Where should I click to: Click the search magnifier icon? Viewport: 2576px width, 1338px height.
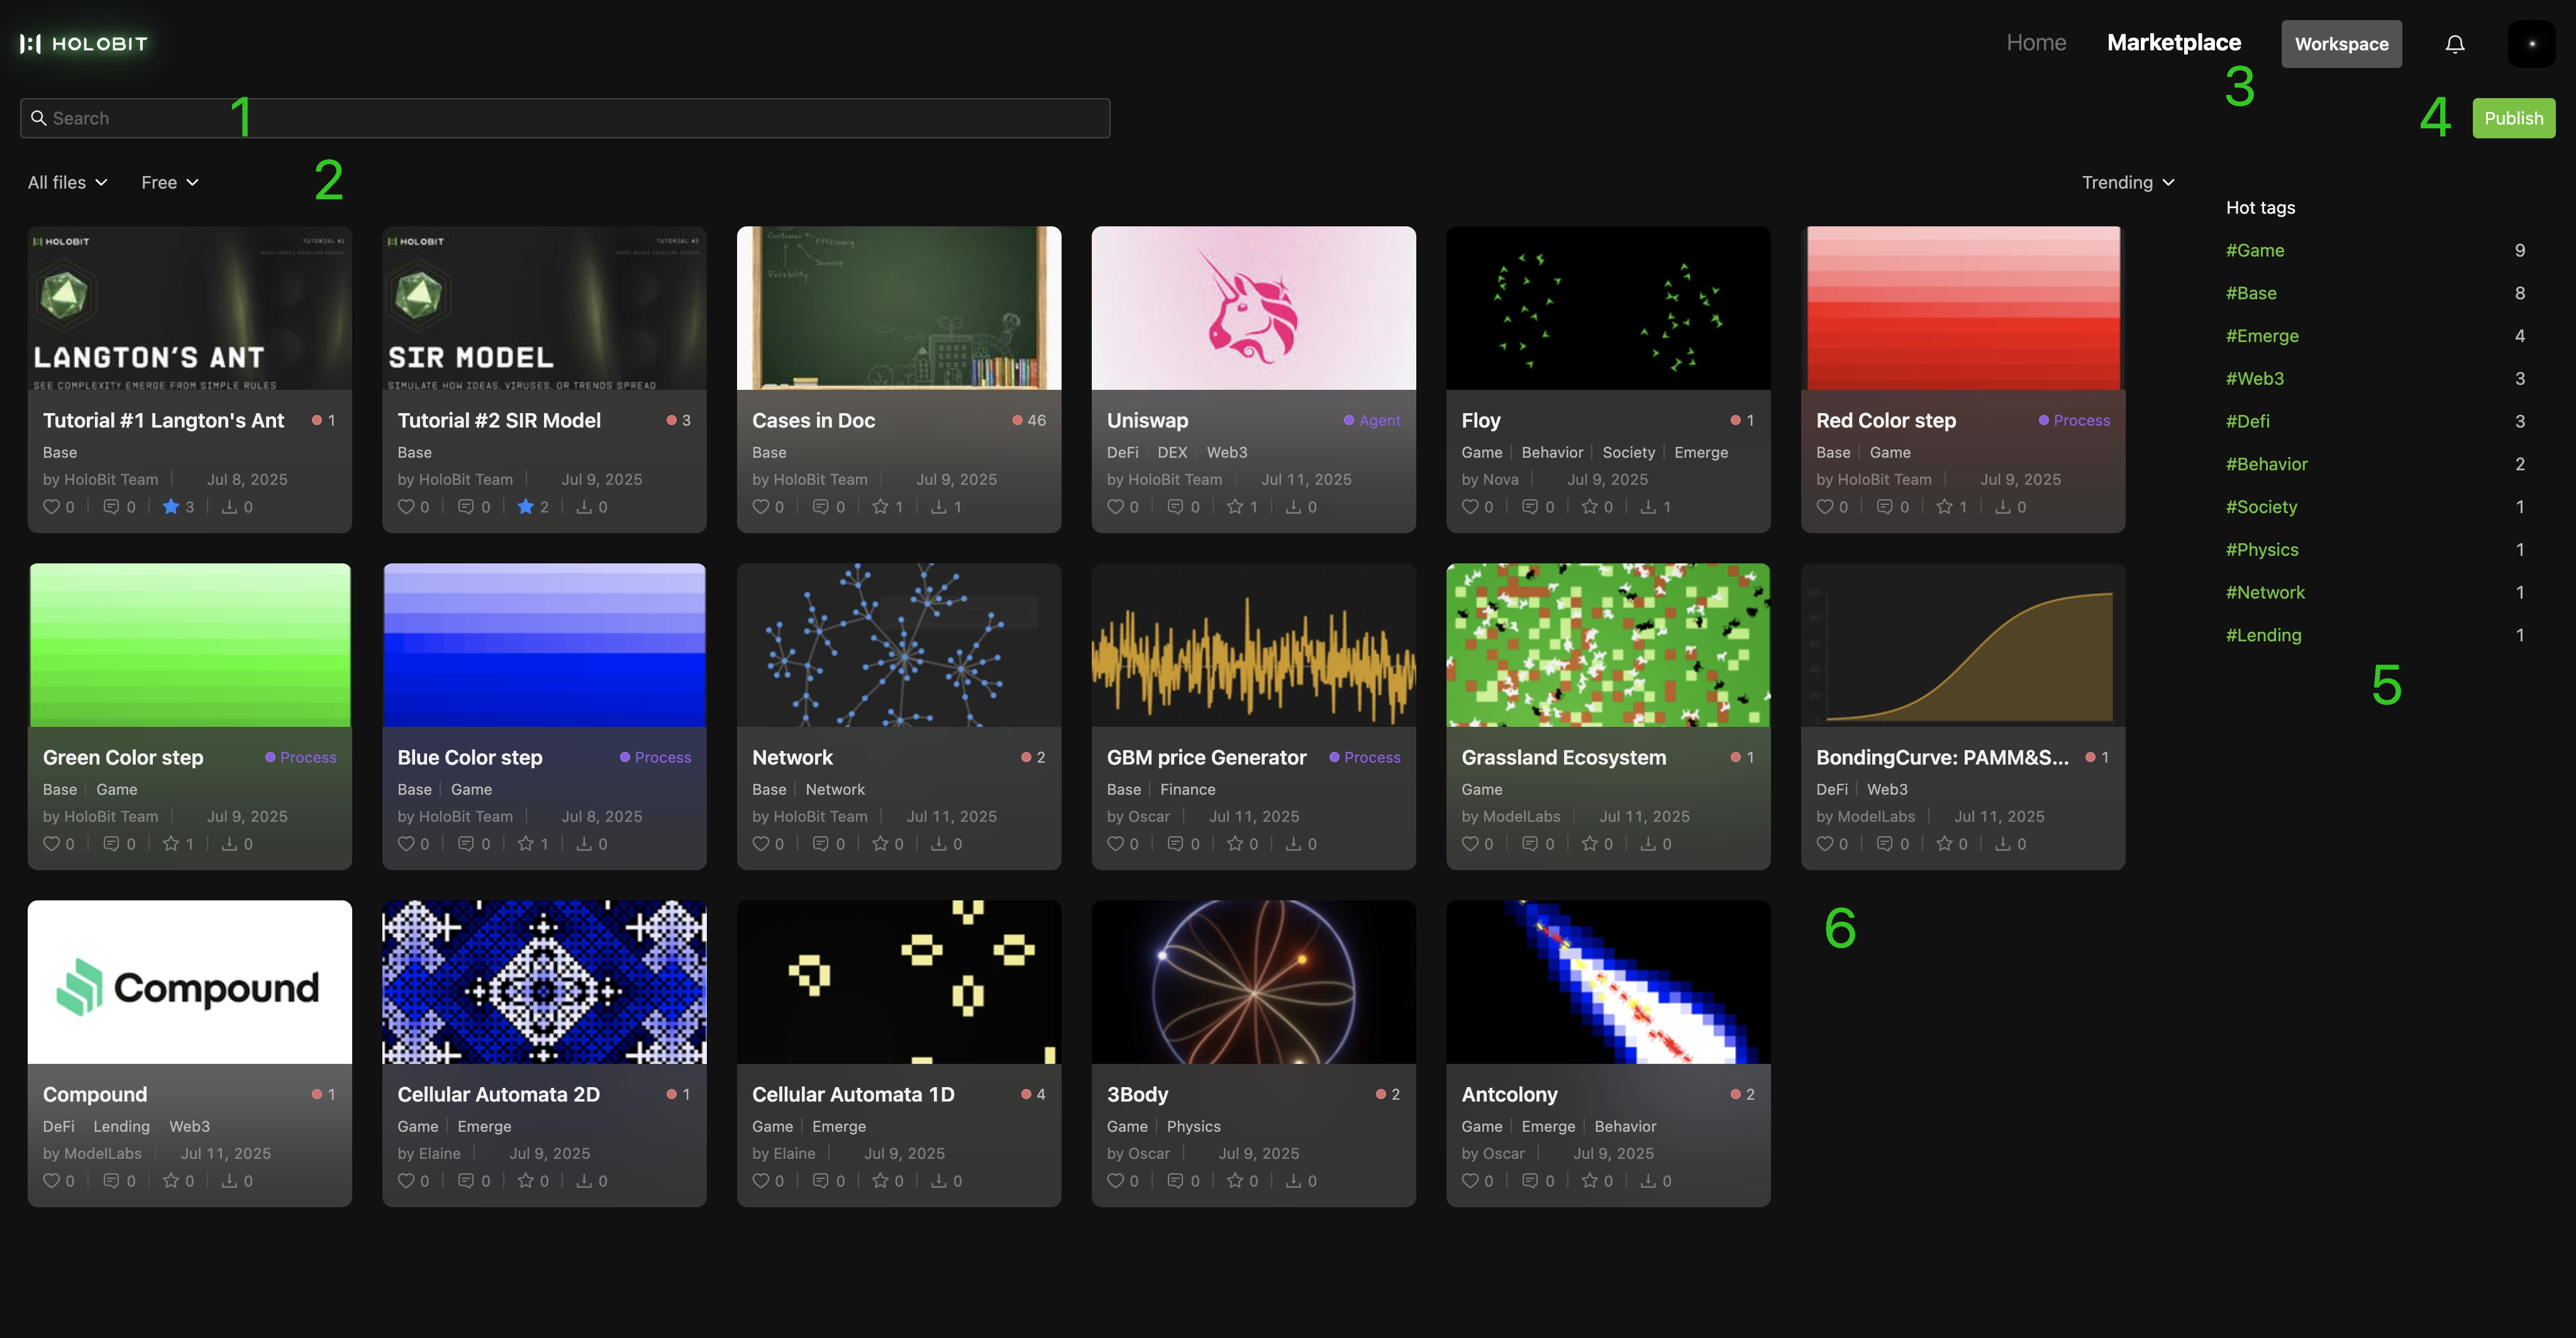coord(39,118)
